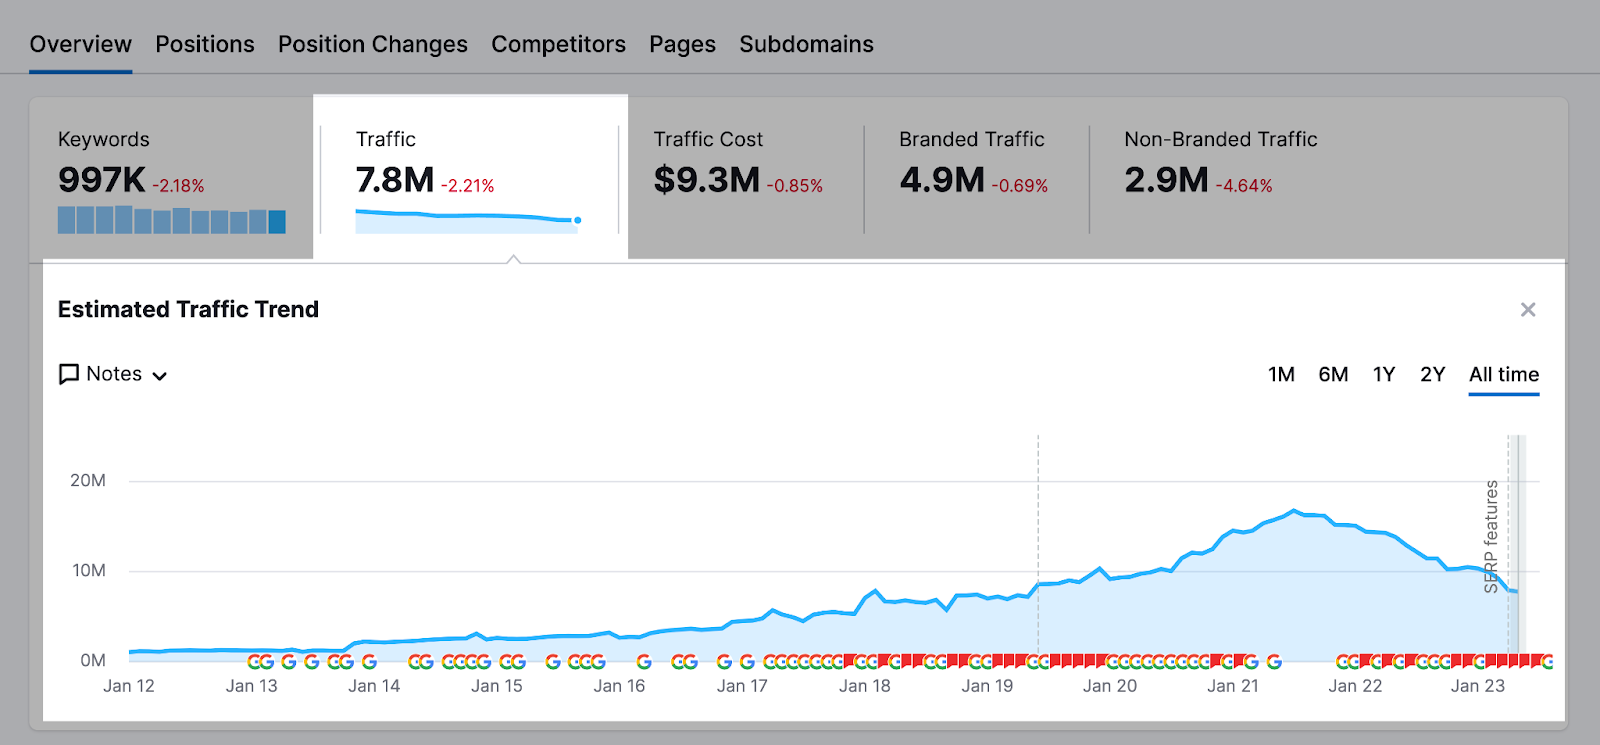1600x745 pixels.
Task: Select the Keywords metric card
Action: tap(172, 178)
